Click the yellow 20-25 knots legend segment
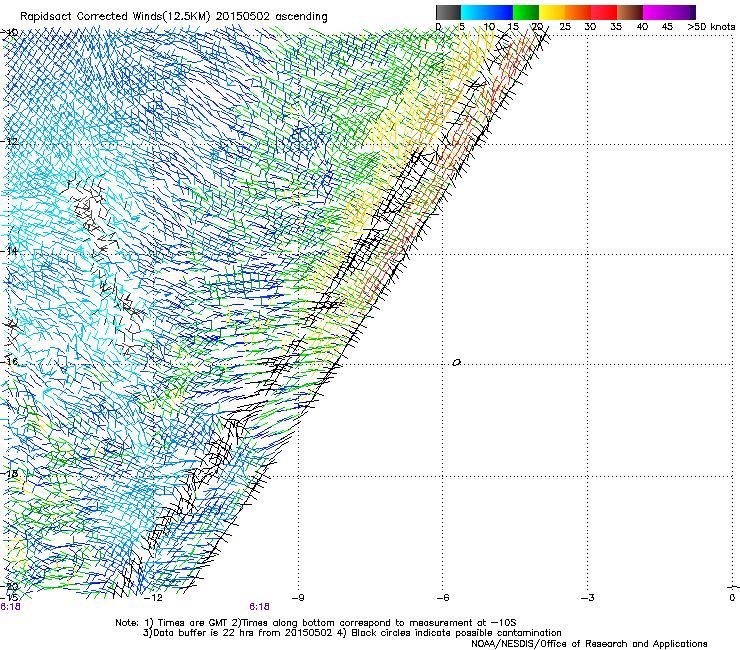 click(x=552, y=12)
